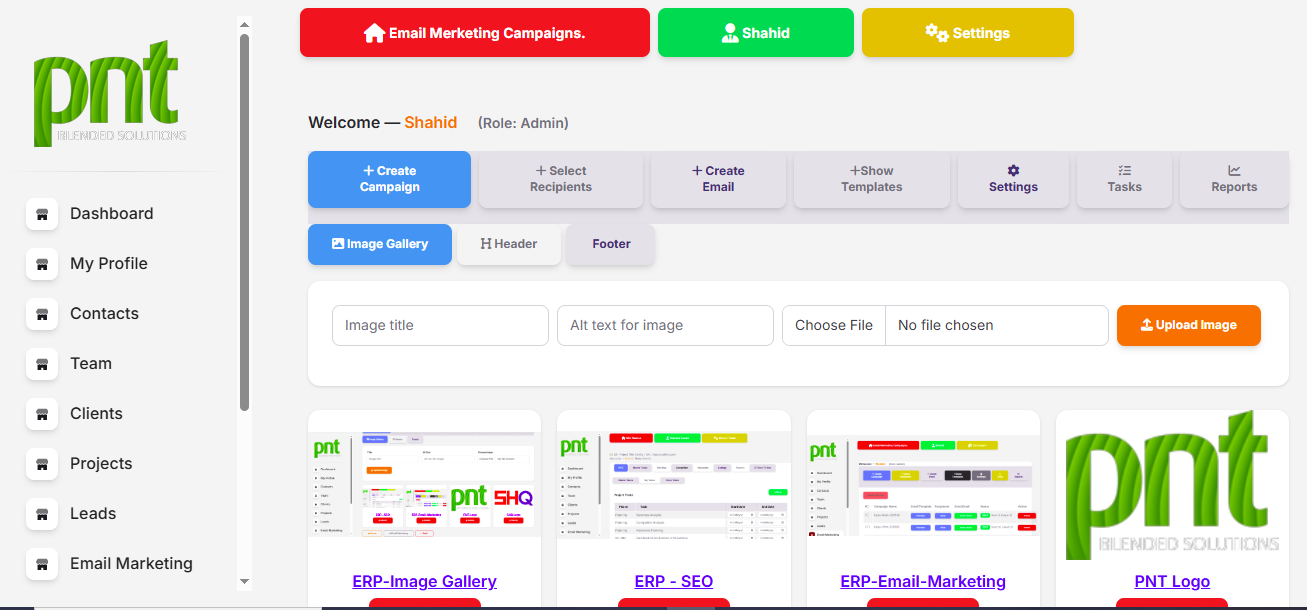Select the Create Campaign tab
The height and width of the screenshot is (610, 1307).
coord(389,179)
